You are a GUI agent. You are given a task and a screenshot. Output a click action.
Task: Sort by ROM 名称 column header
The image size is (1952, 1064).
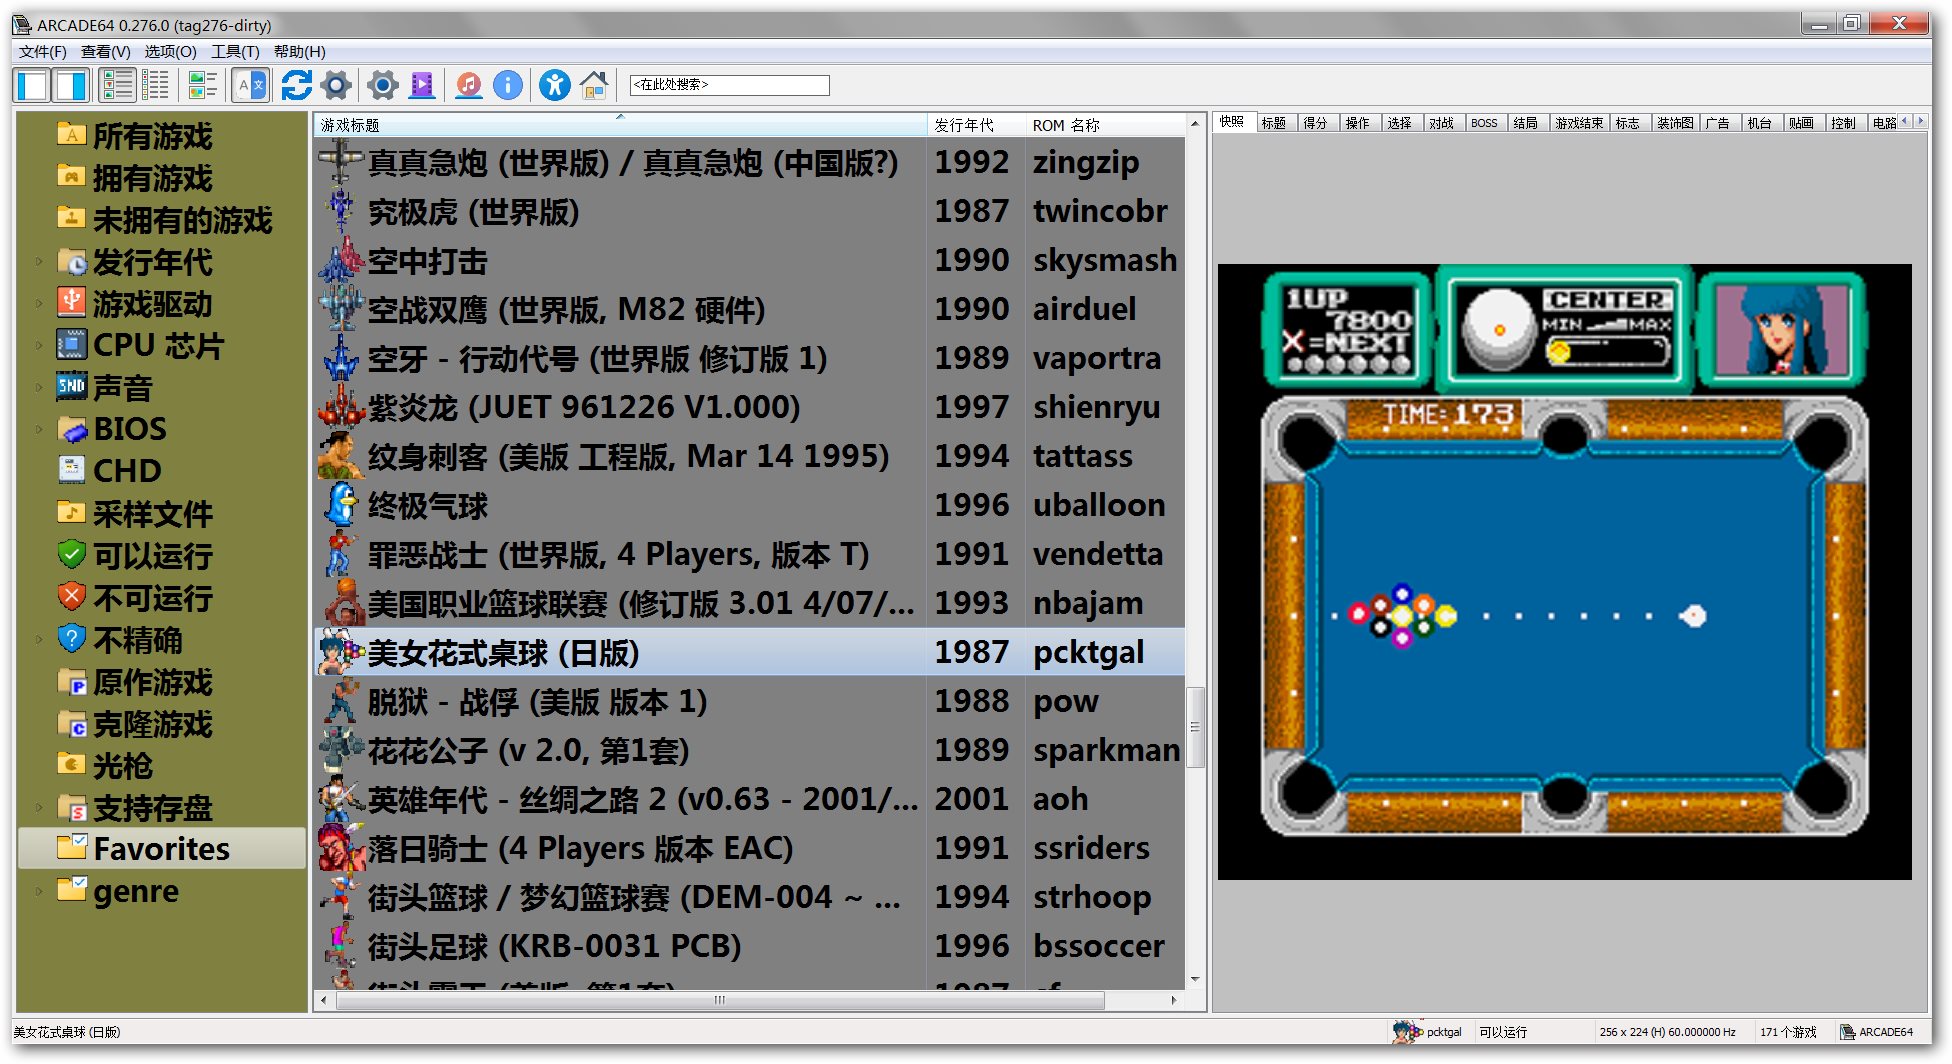[x=1106, y=125]
